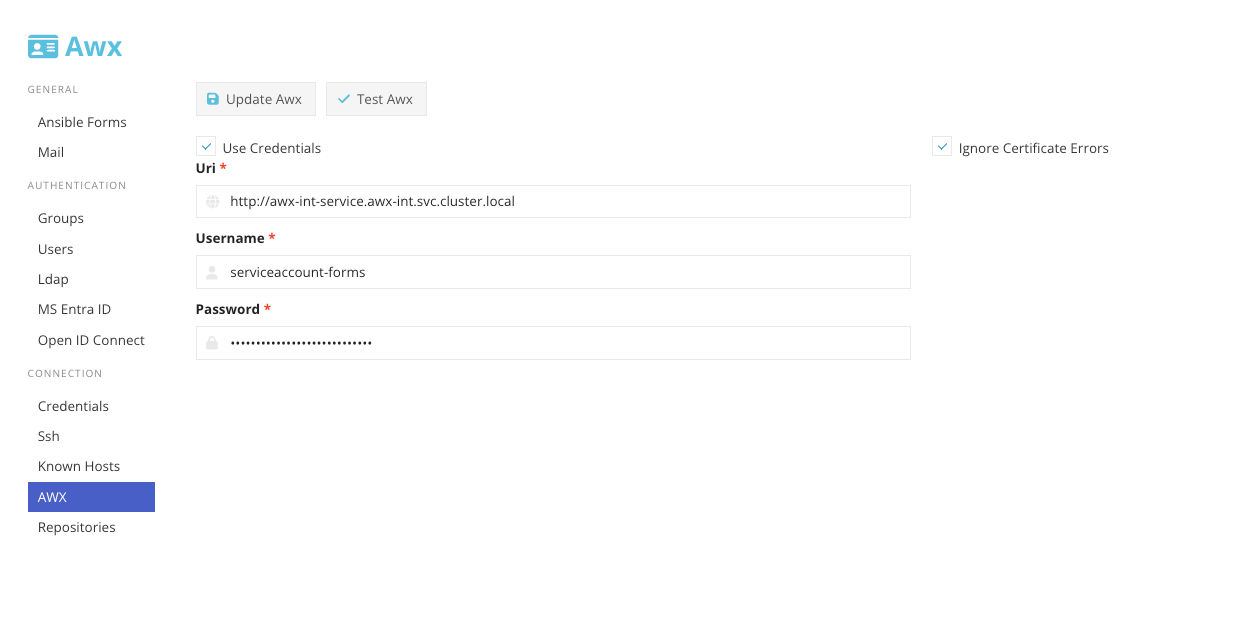Click the Use Credentials label text
This screenshot has height=638, width=1237.
point(272,148)
